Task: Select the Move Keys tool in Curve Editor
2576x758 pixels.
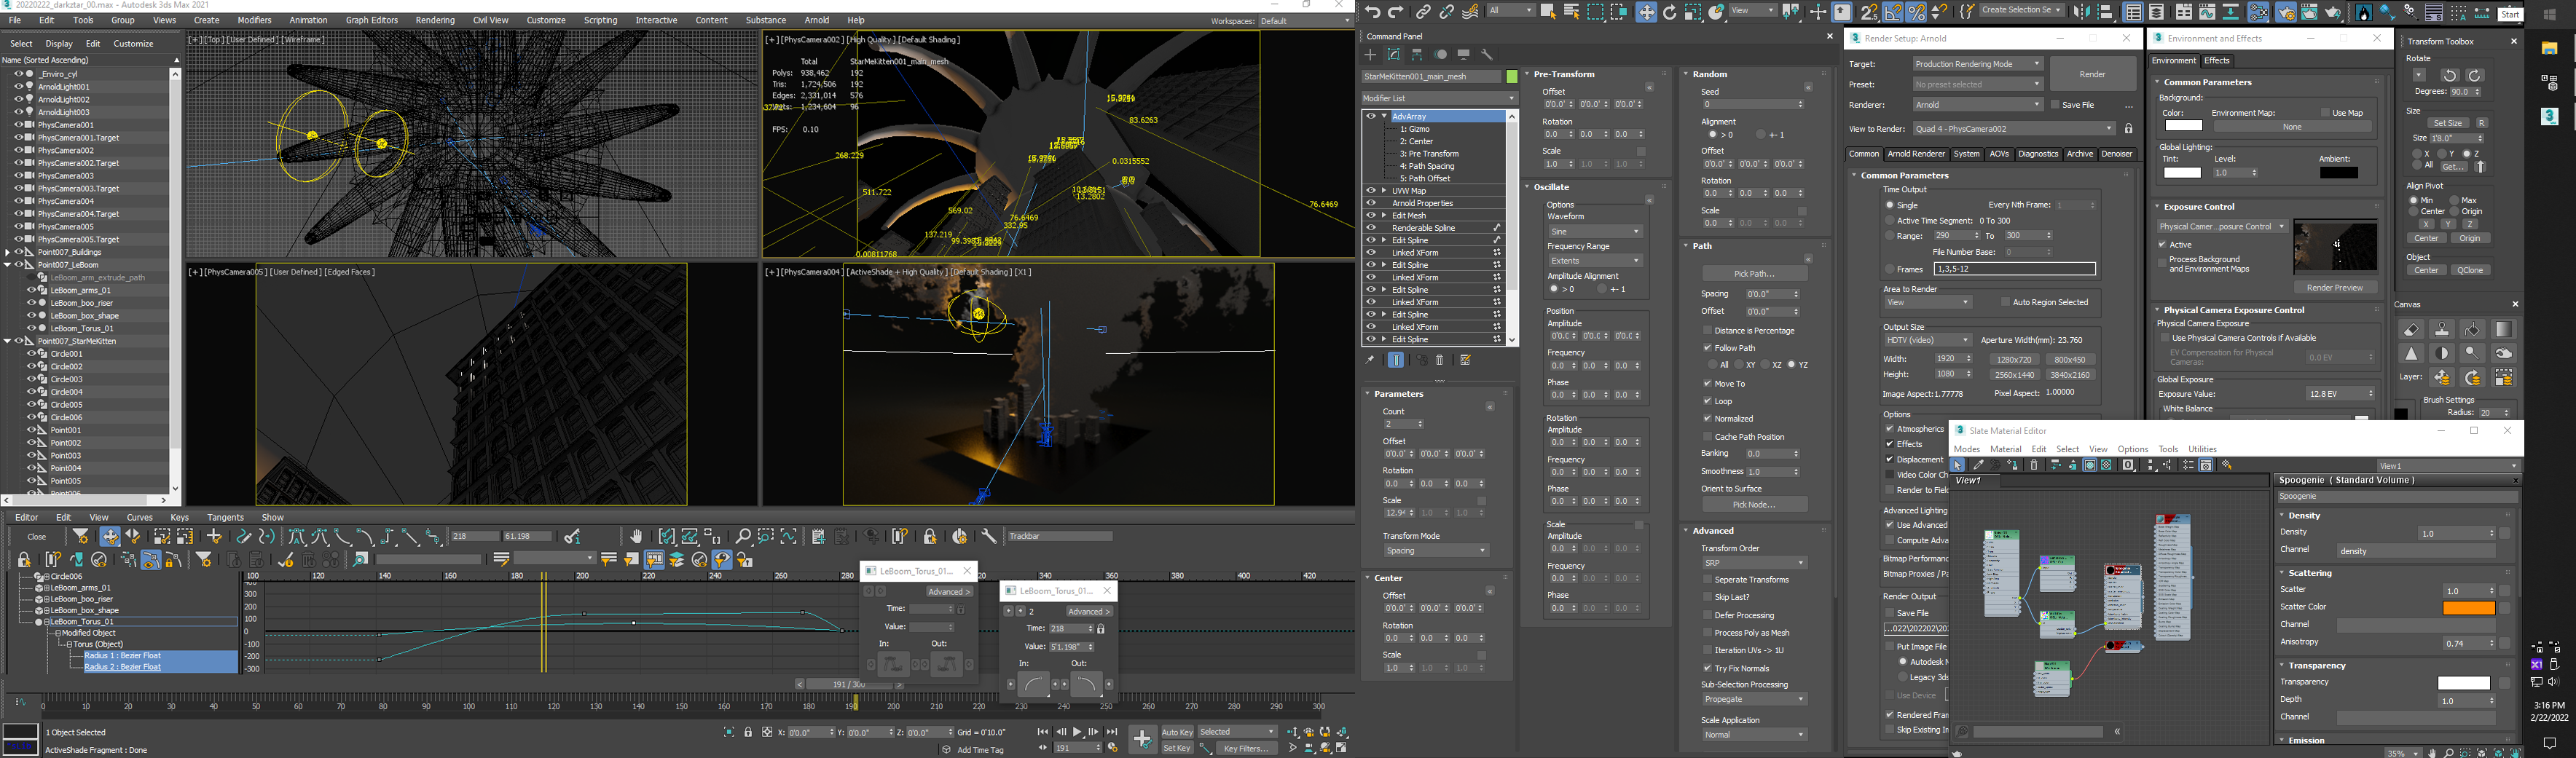Action: pyautogui.click(x=110, y=536)
